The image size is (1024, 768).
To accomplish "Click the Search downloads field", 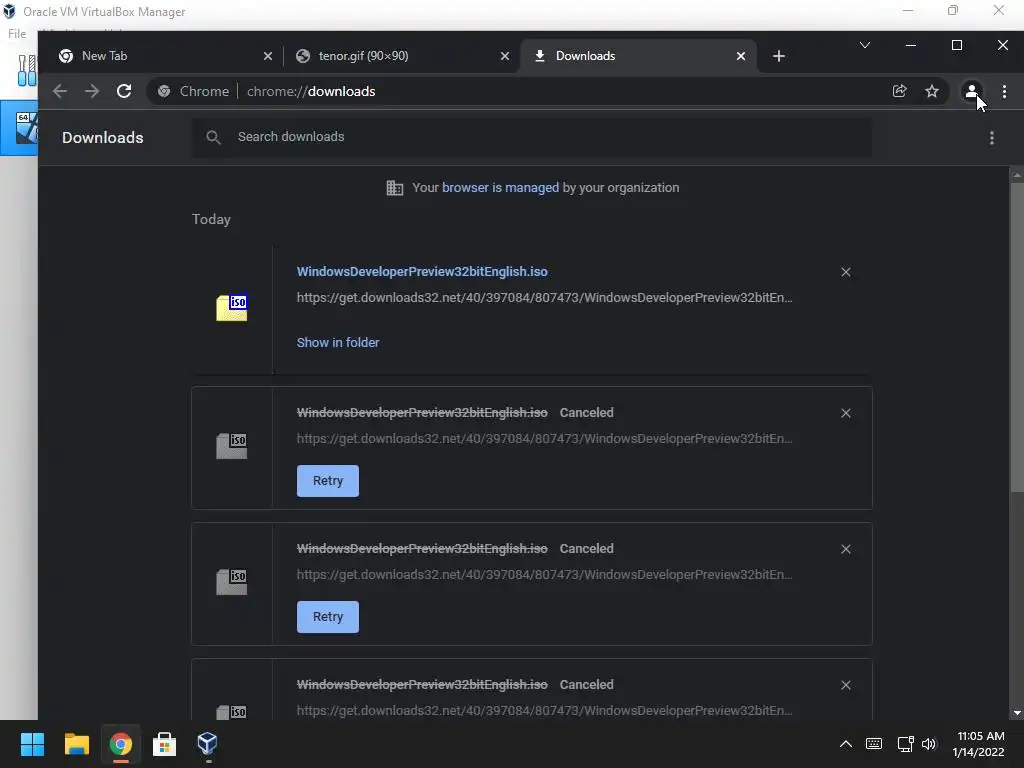I will (532, 137).
